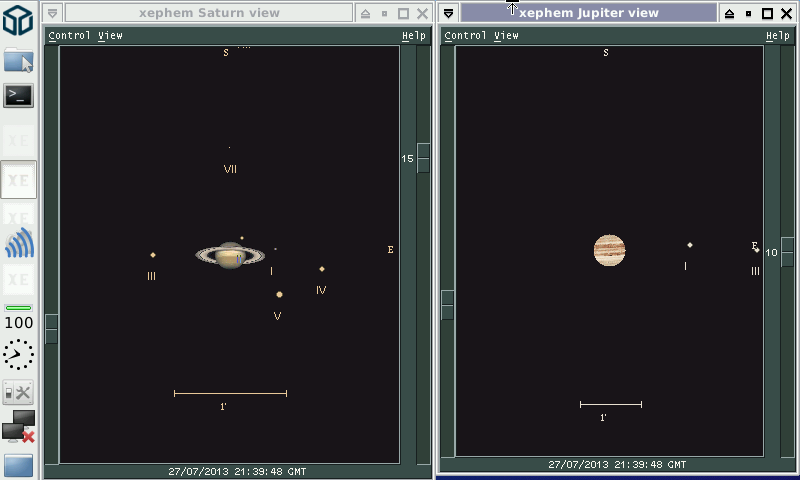This screenshot has height=480, width=800.
Task: Open Help menu in Jupiter view
Action: (778, 36)
